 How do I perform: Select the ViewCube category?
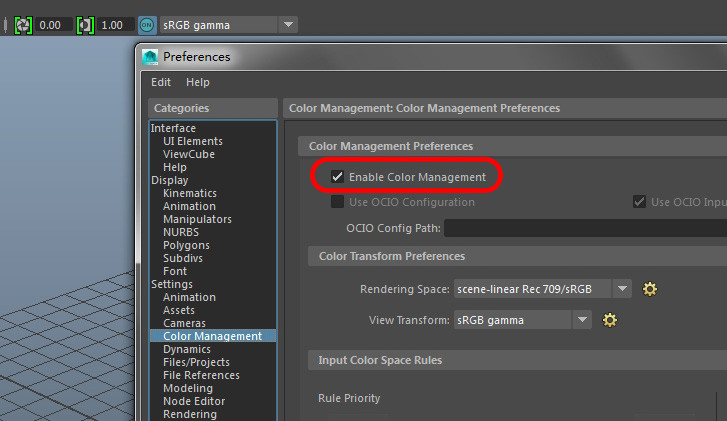click(x=188, y=154)
